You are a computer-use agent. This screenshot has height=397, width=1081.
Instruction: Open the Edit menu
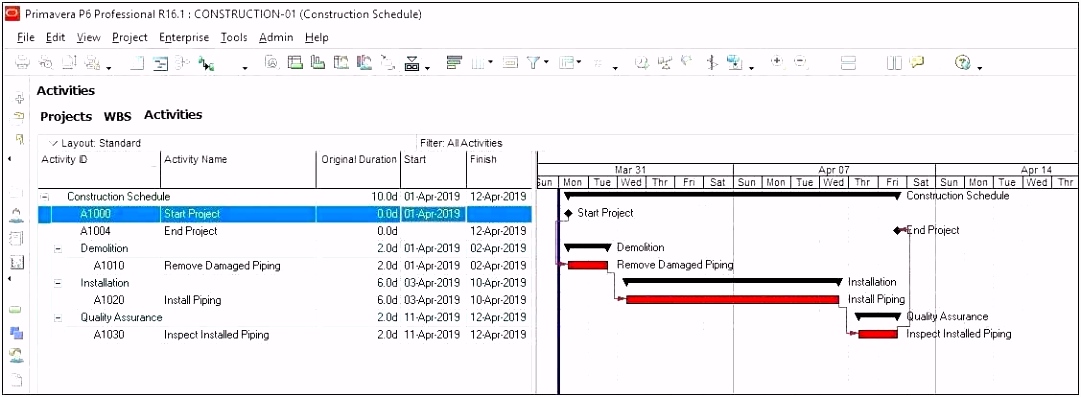coord(56,38)
